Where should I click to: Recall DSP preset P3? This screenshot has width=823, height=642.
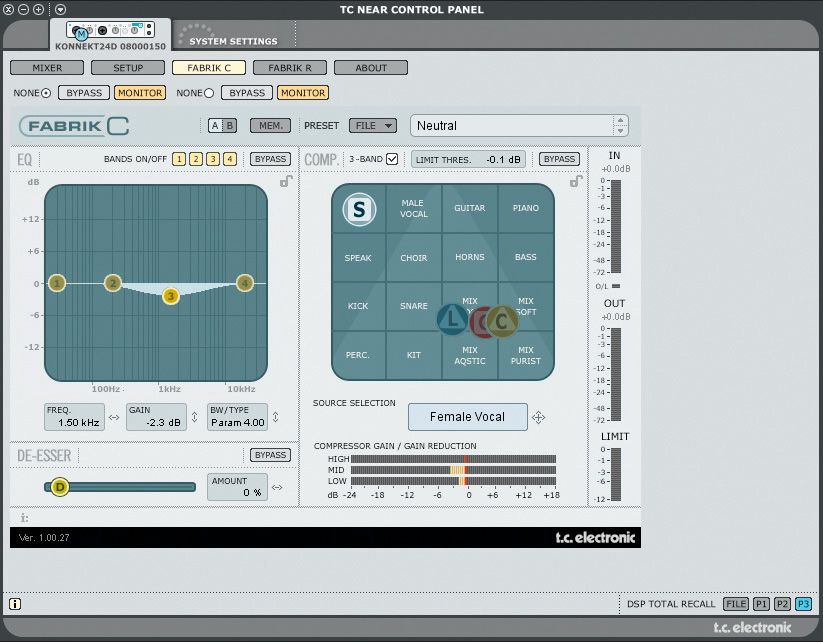pos(803,604)
